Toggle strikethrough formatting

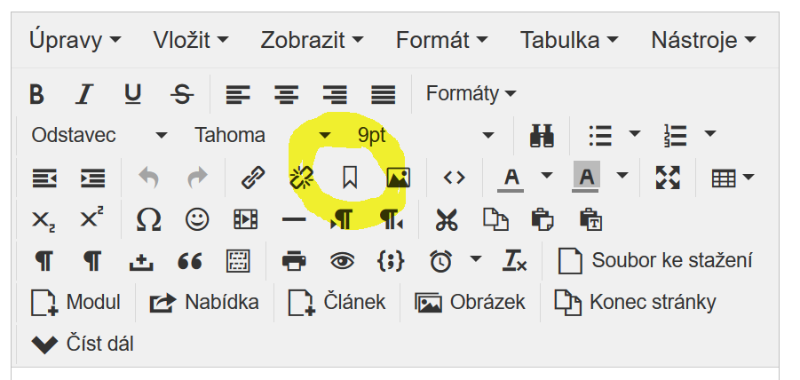[x=182, y=94]
